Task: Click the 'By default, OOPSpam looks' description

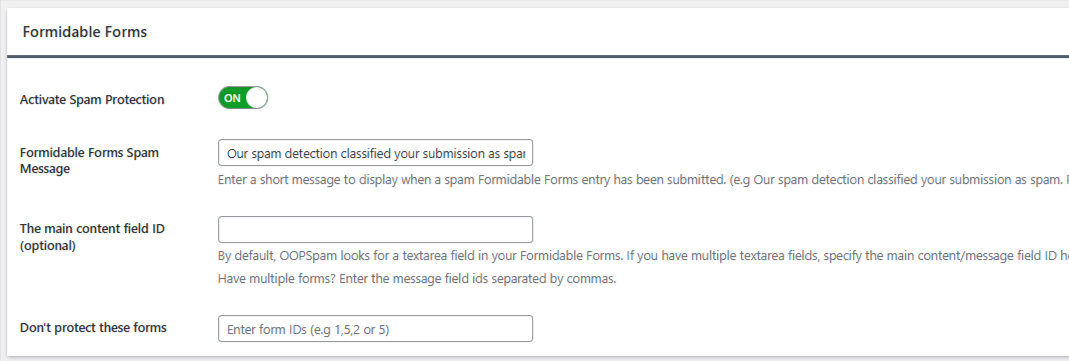Action: [643, 257]
